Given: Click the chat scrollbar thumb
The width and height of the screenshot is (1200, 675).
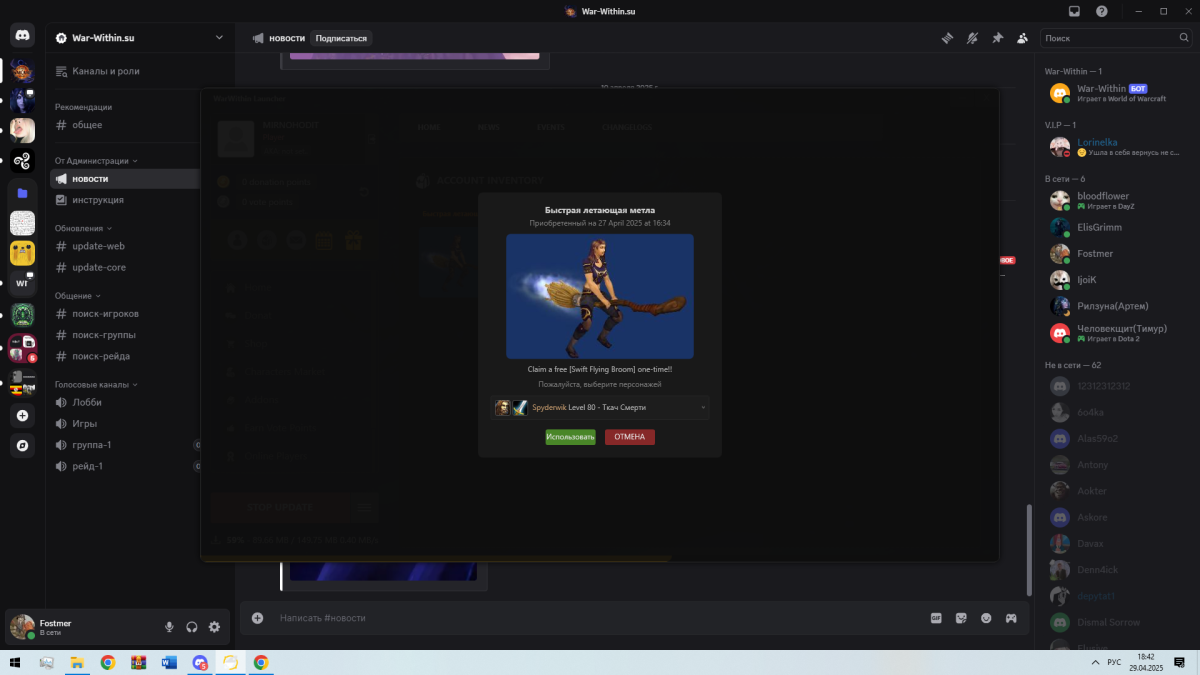Looking at the screenshot, I should (x=1028, y=550).
